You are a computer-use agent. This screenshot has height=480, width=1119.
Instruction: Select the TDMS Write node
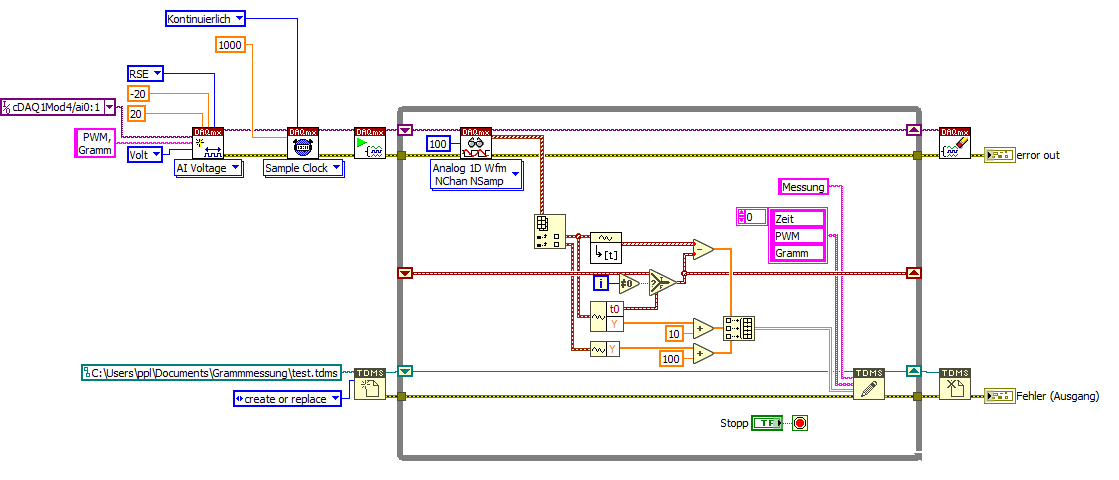[x=869, y=384]
